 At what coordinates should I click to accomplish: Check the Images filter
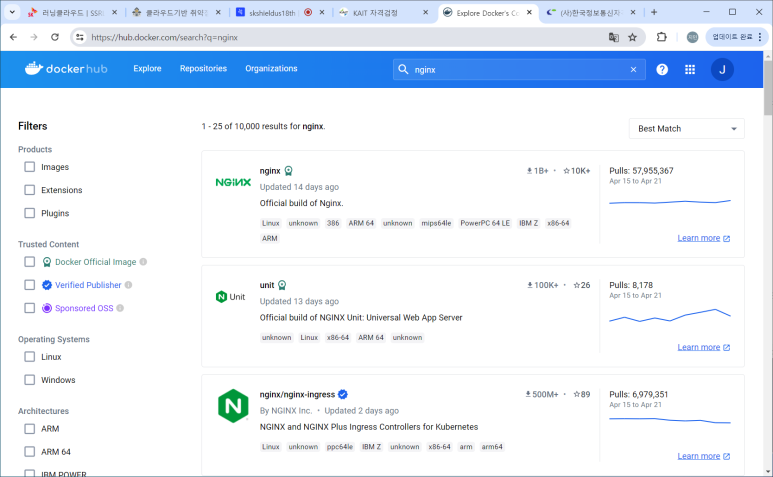pos(30,167)
